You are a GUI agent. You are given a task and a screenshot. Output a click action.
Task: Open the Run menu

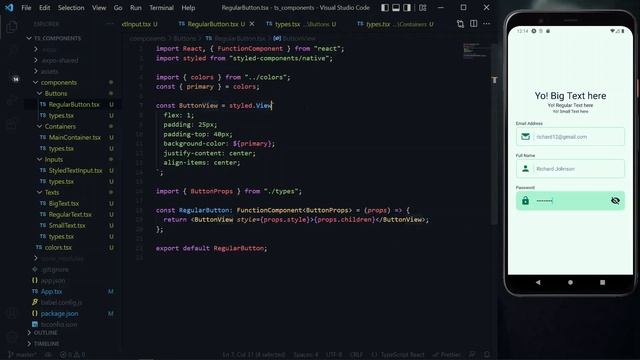[x=136, y=8]
